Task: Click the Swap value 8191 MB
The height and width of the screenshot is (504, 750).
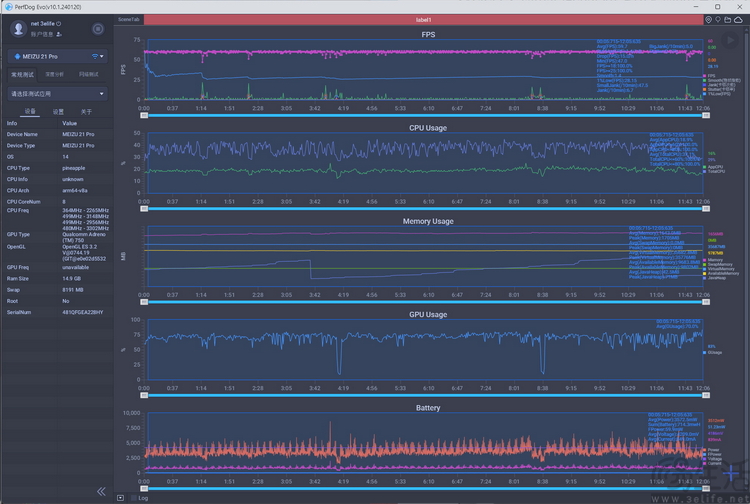Action: pos(73,290)
